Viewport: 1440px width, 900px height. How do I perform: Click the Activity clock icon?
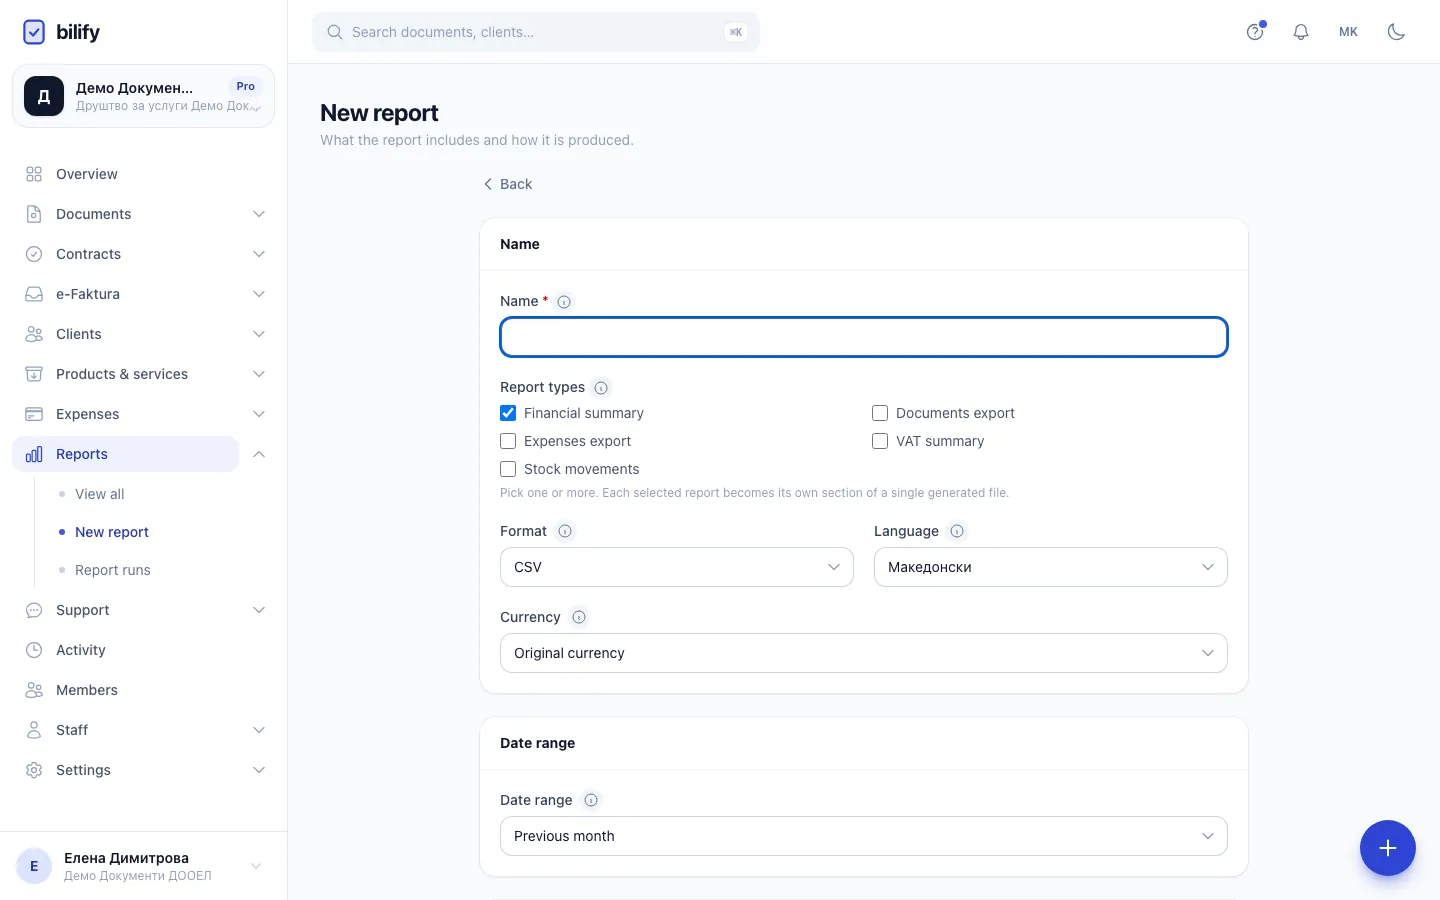(x=34, y=650)
